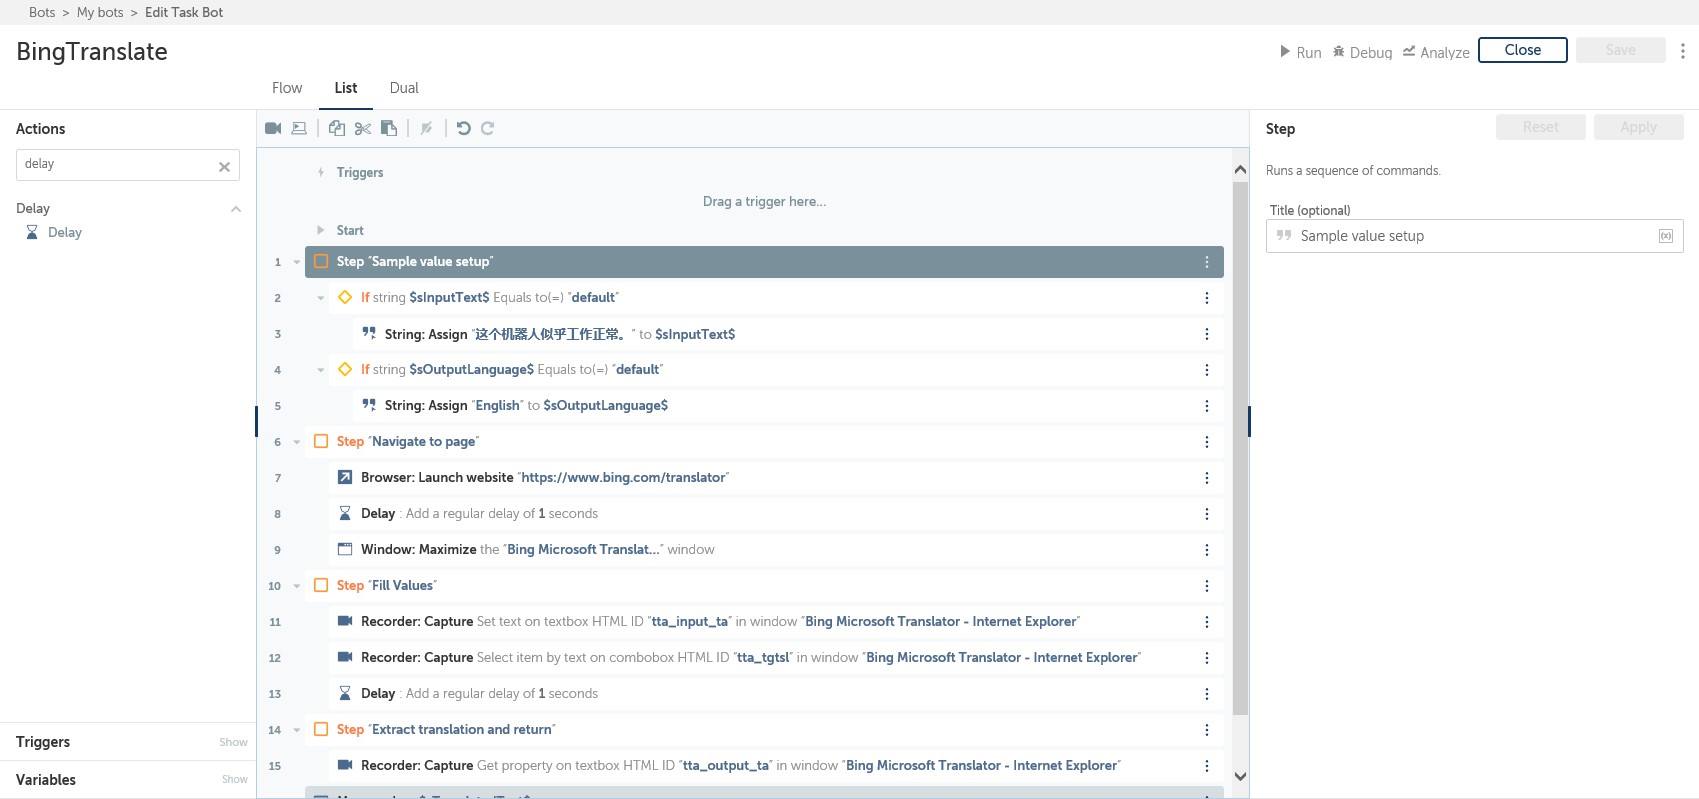Click the undo arrow icon
Viewport: 1699px width, 799px height.
pos(463,128)
